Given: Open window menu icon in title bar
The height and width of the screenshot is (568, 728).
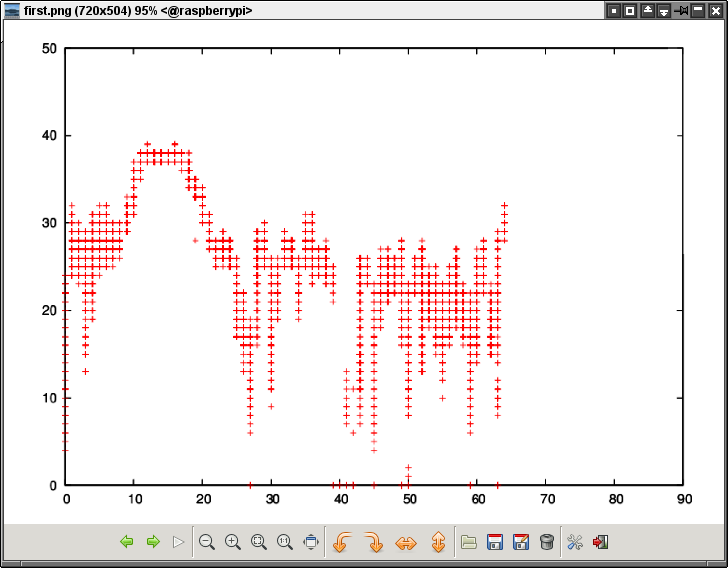Looking at the screenshot, I should point(11,11).
